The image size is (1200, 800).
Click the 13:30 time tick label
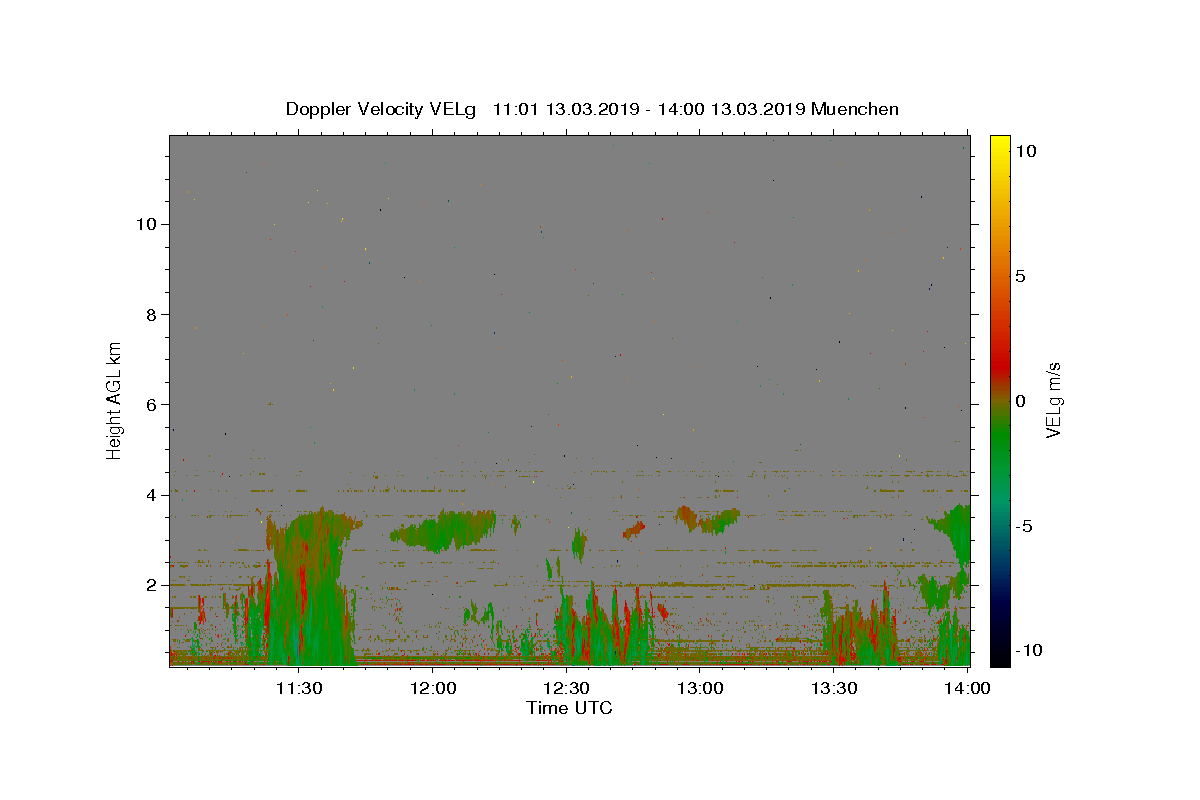[x=834, y=688]
